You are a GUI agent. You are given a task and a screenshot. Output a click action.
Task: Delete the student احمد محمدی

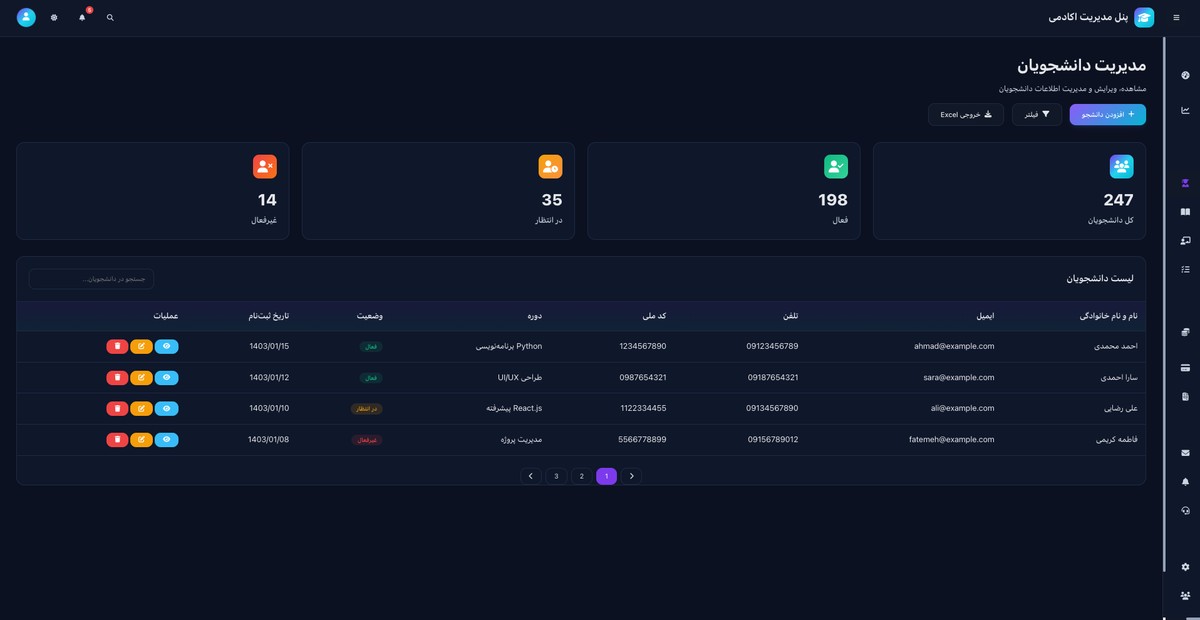tap(117, 346)
